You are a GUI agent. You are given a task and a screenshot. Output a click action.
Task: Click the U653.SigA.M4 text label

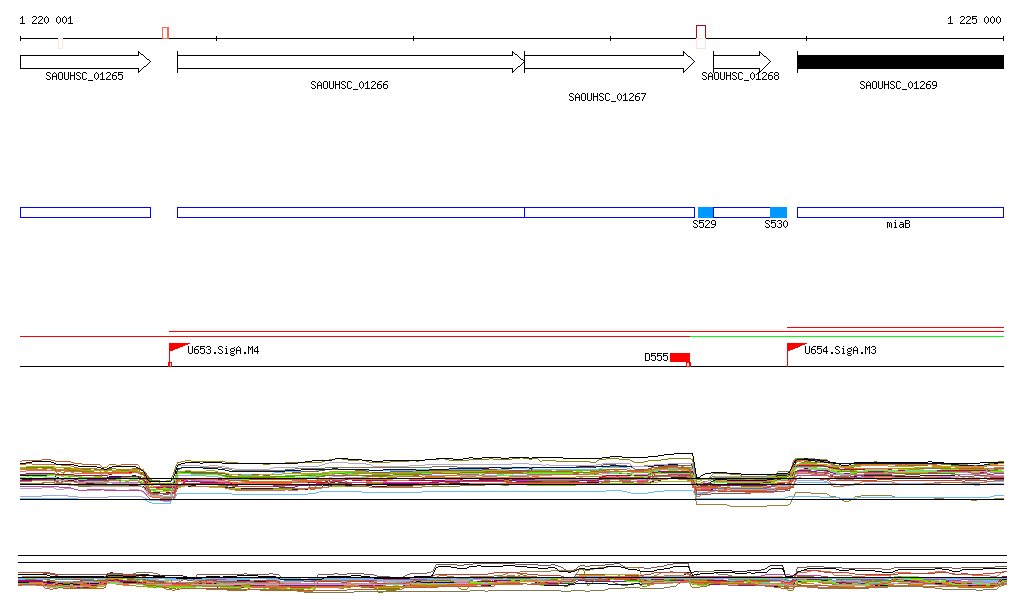pos(224,351)
